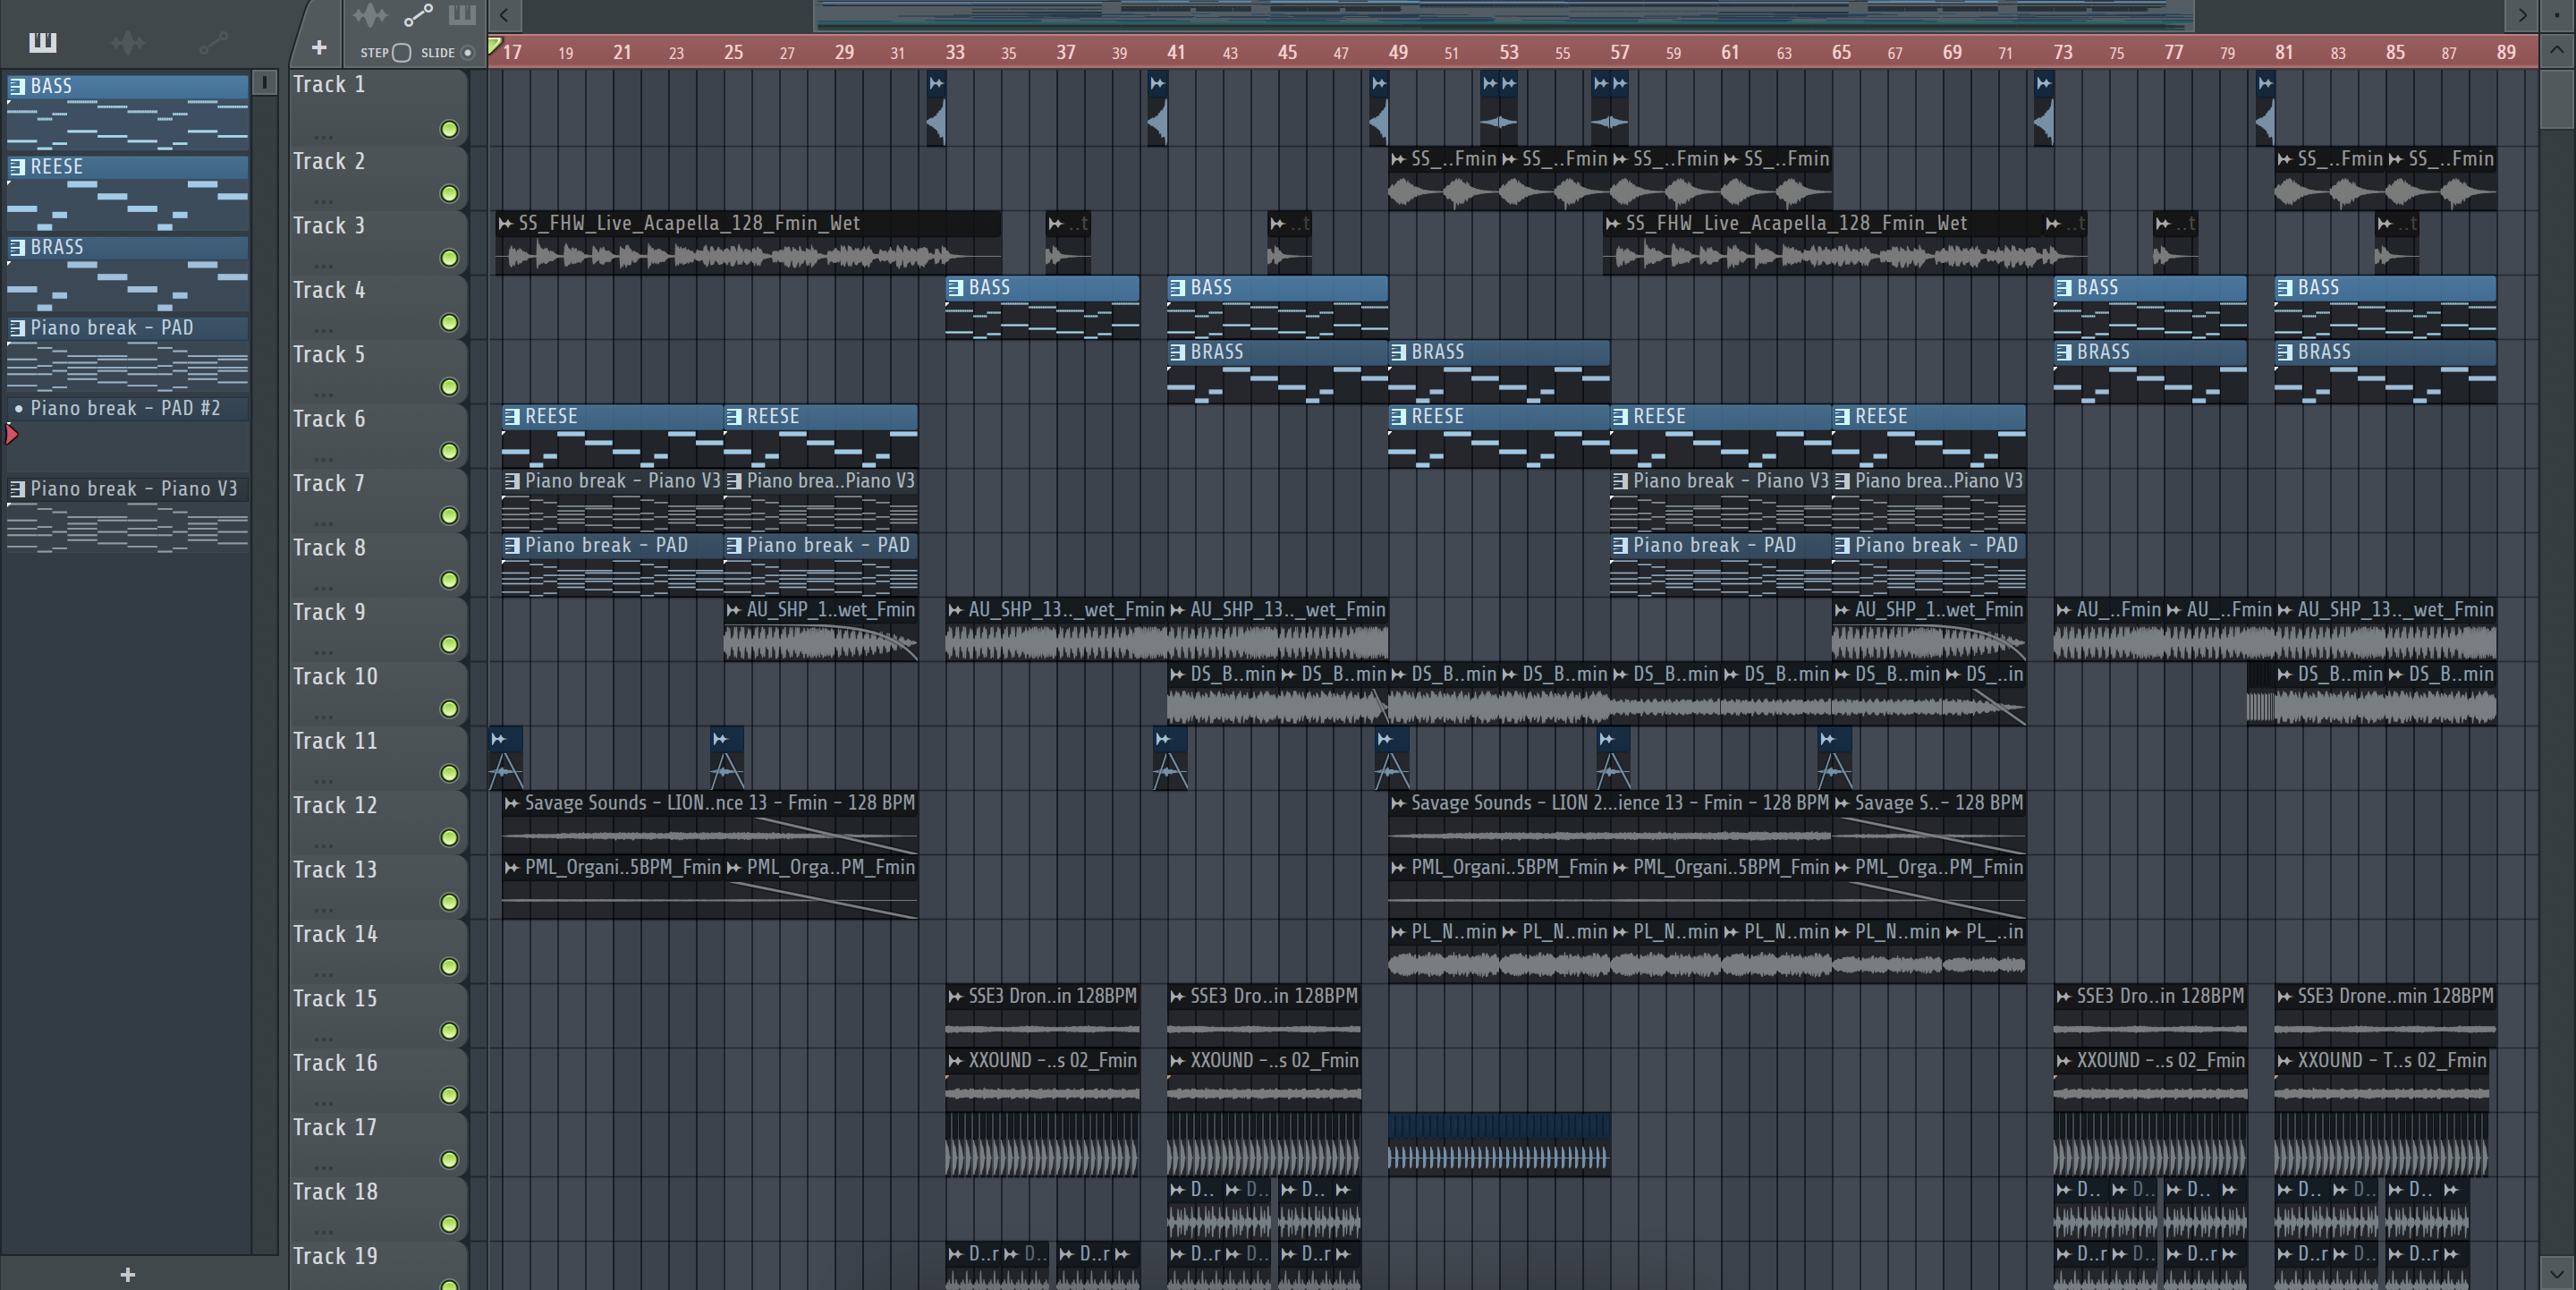Click bar 49 on the timeline ruler
Viewport: 2576px width, 1290px height.
1398,52
